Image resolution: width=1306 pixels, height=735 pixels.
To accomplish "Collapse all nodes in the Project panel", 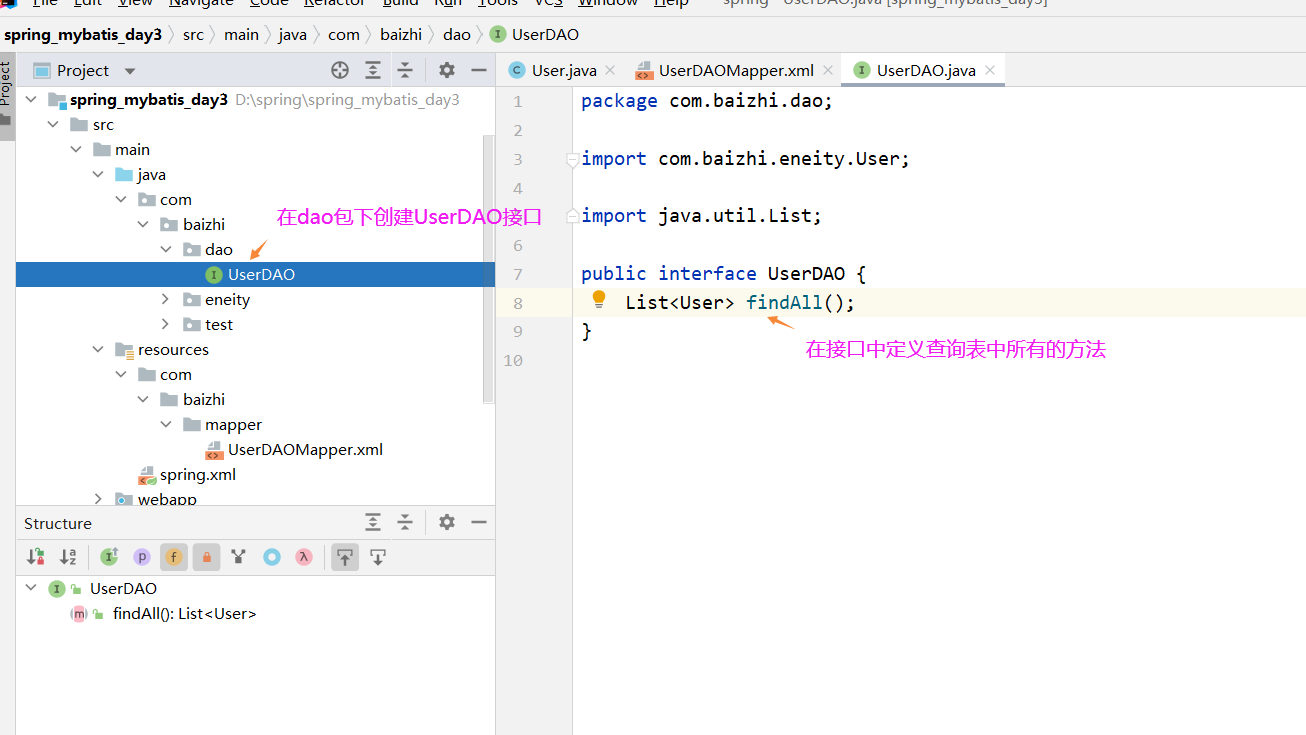I will click(x=405, y=70).
